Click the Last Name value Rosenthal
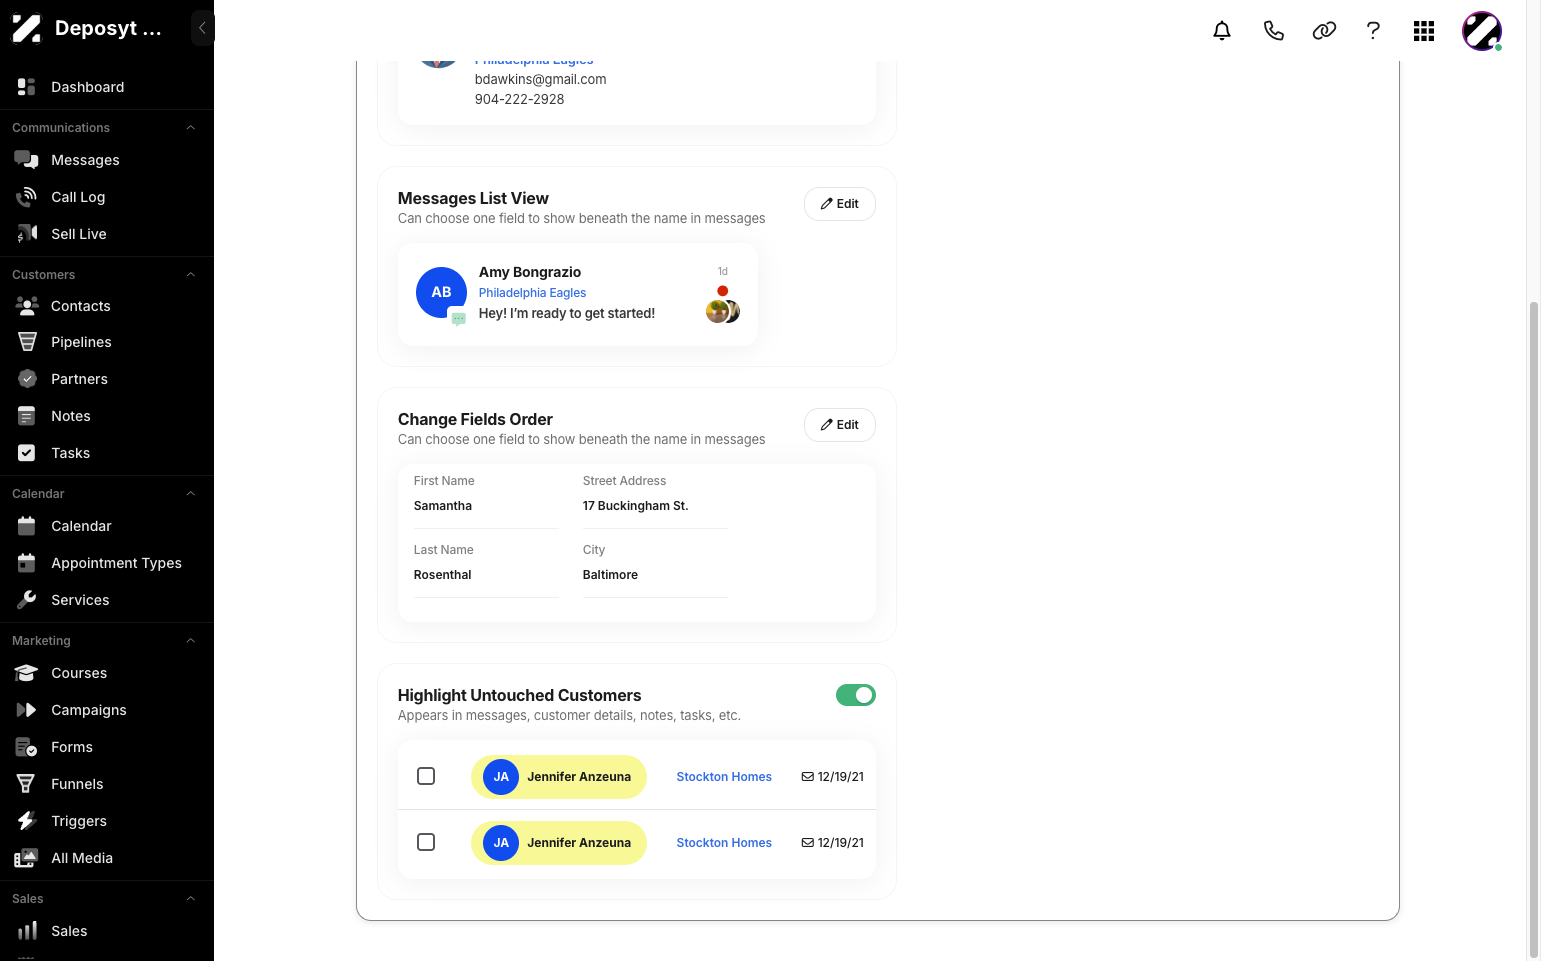The width and height of the screenshot is (1541, 961). [x=442, y=575]
